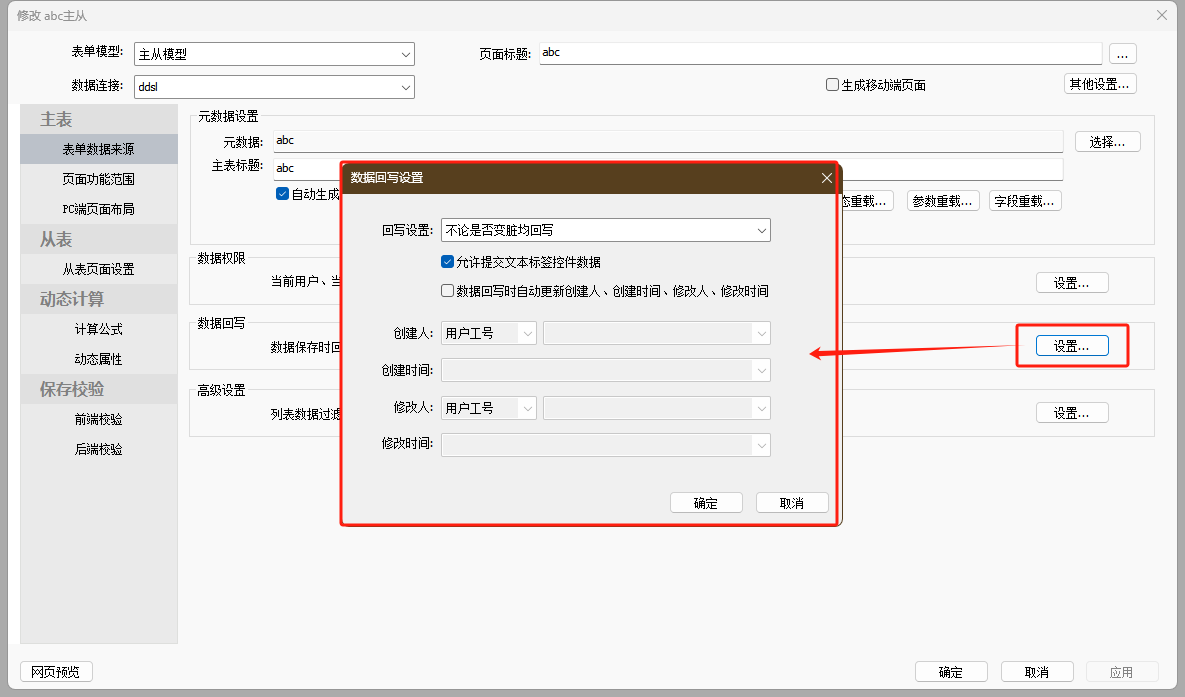
Task: Uncheck 允许提交文本标签控件数据
Action: (x=448, y=262)
